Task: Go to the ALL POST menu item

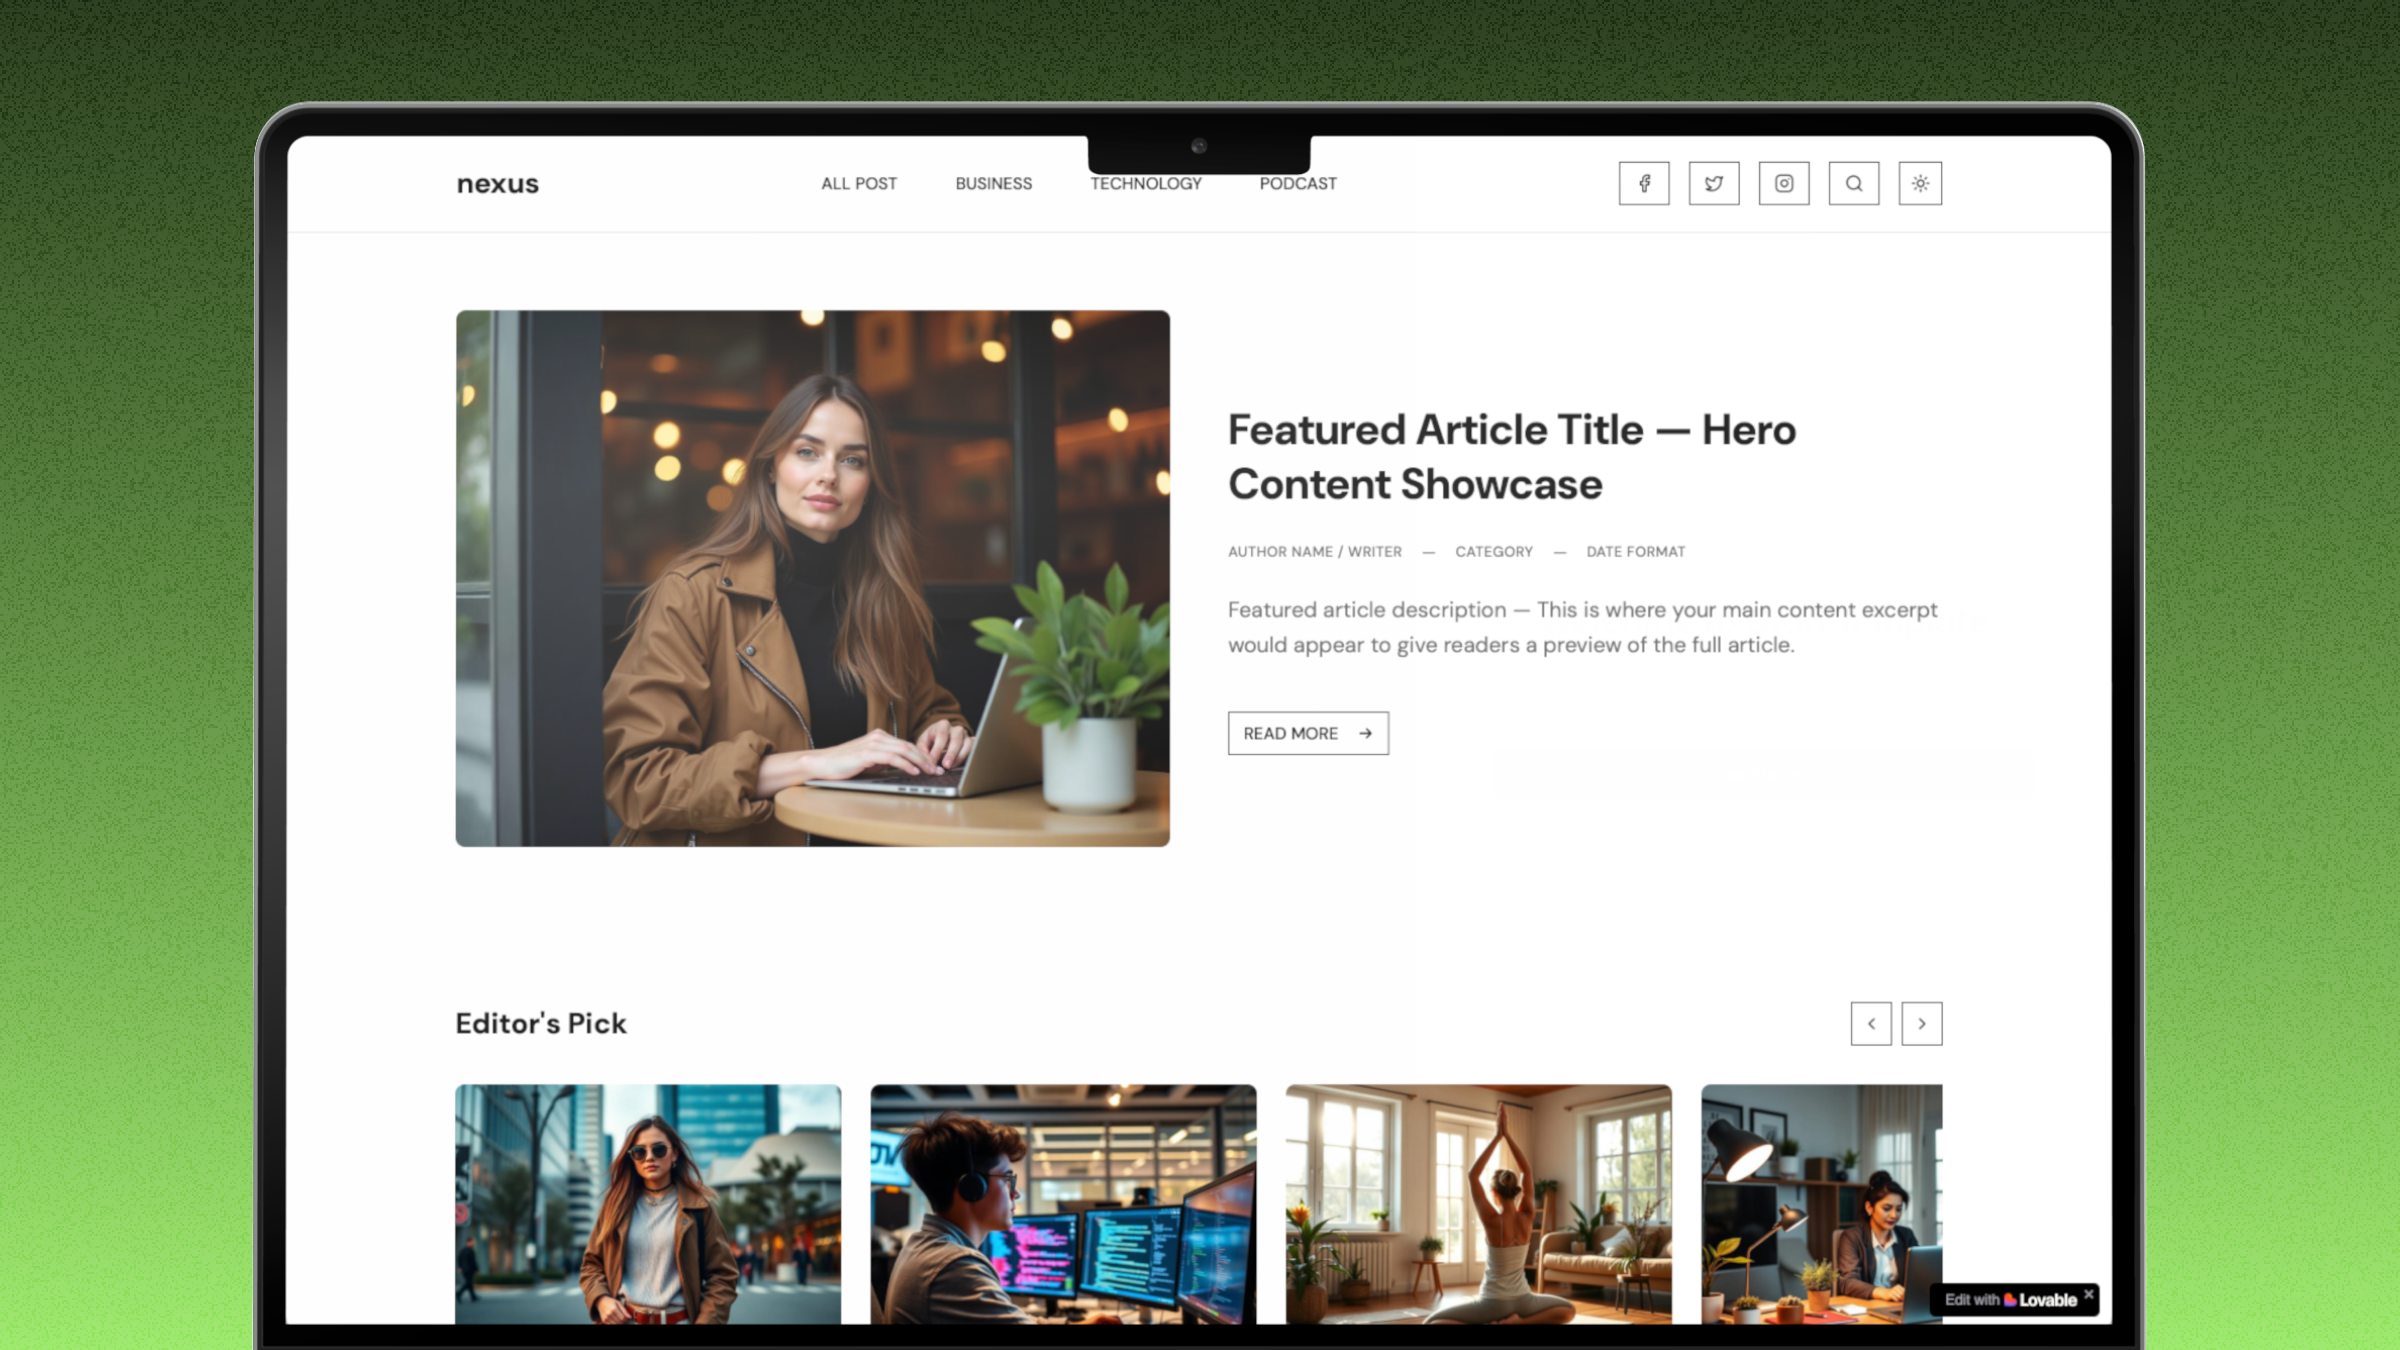Action: click(x=859, y=183)
